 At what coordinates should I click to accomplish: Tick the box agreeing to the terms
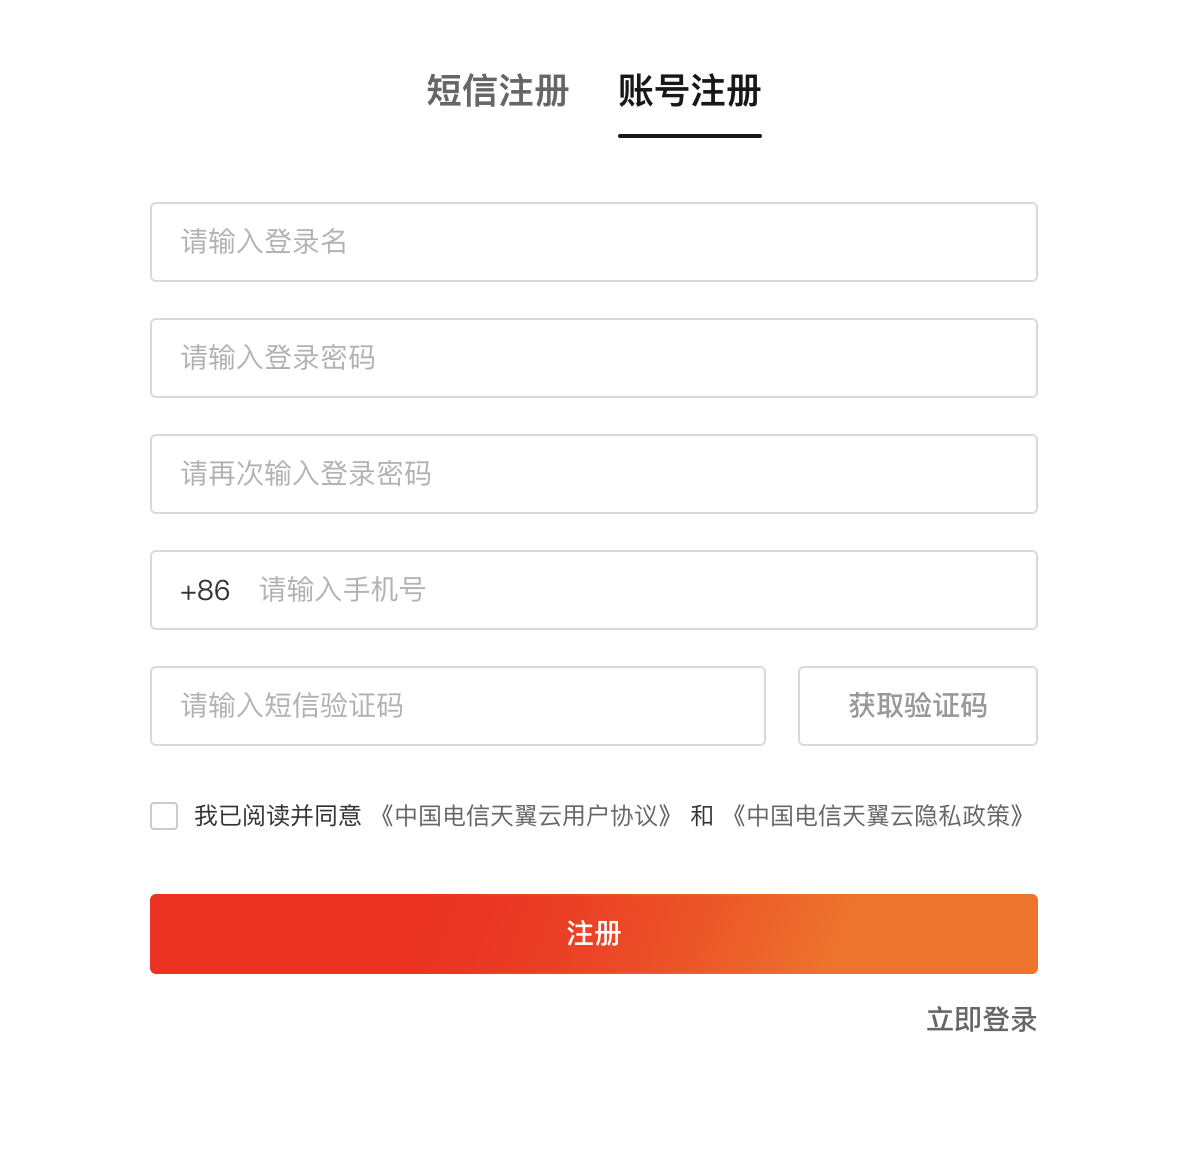(164, 816)
